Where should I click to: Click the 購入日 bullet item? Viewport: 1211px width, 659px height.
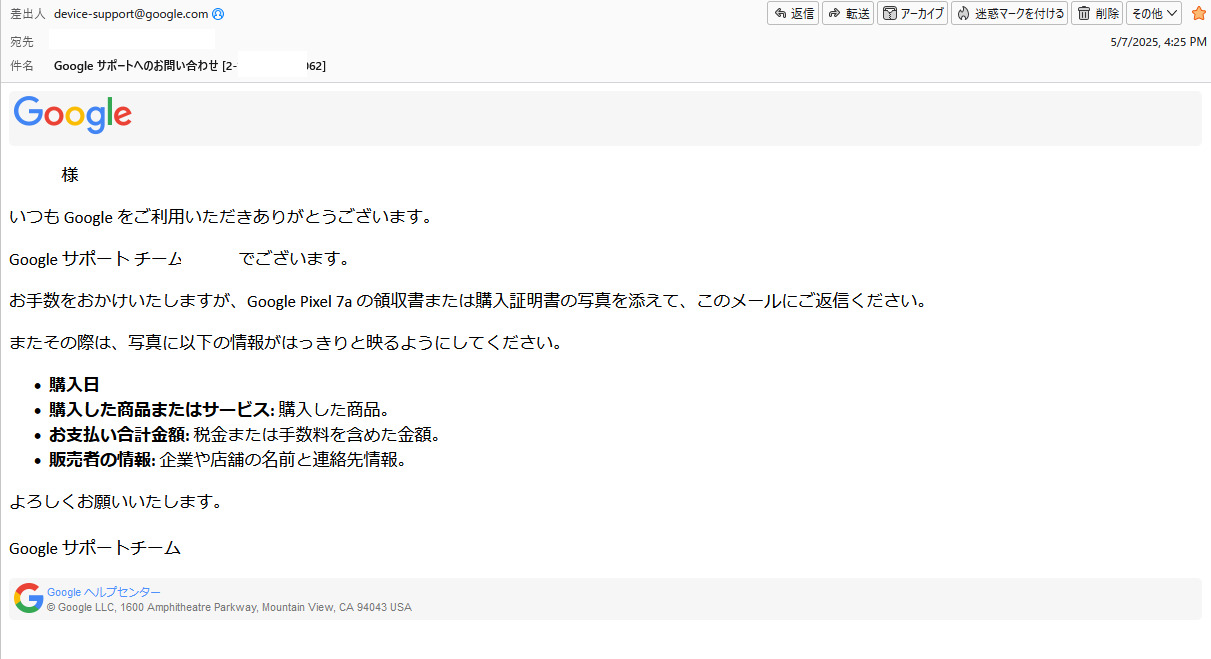coord(74,385)
